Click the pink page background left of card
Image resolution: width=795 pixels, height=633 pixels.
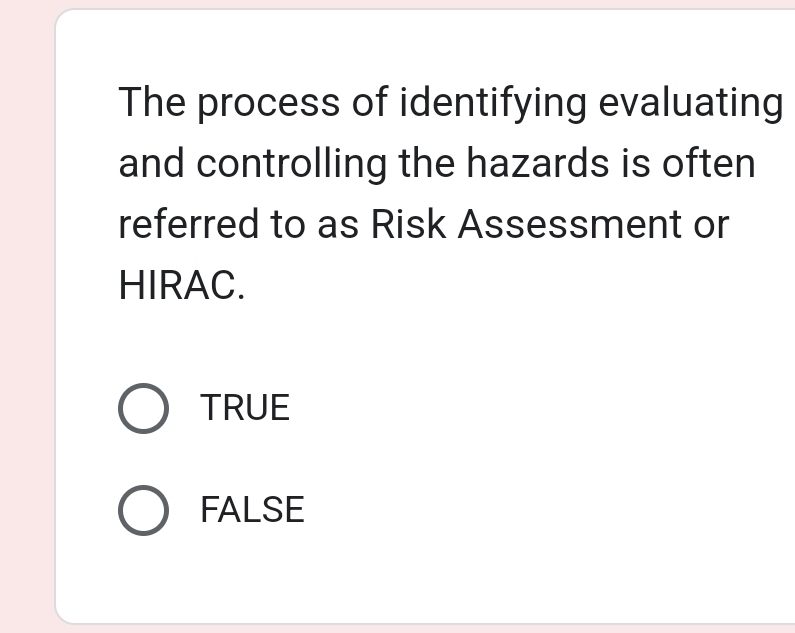25,320
